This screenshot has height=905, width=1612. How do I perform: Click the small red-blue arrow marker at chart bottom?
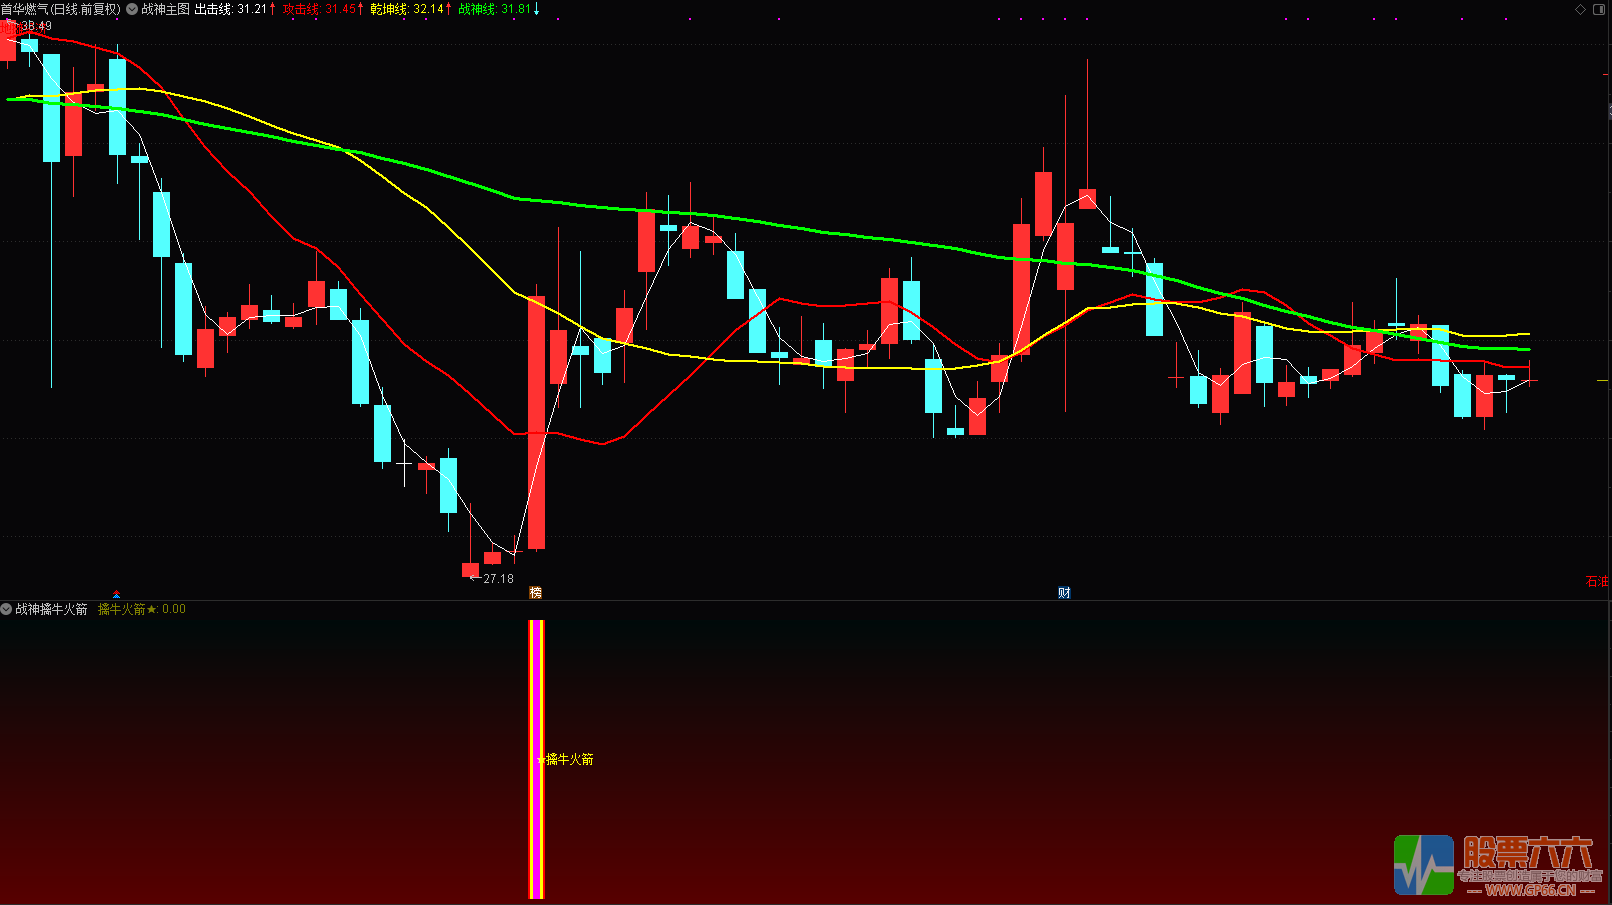(x=117, y=594)
